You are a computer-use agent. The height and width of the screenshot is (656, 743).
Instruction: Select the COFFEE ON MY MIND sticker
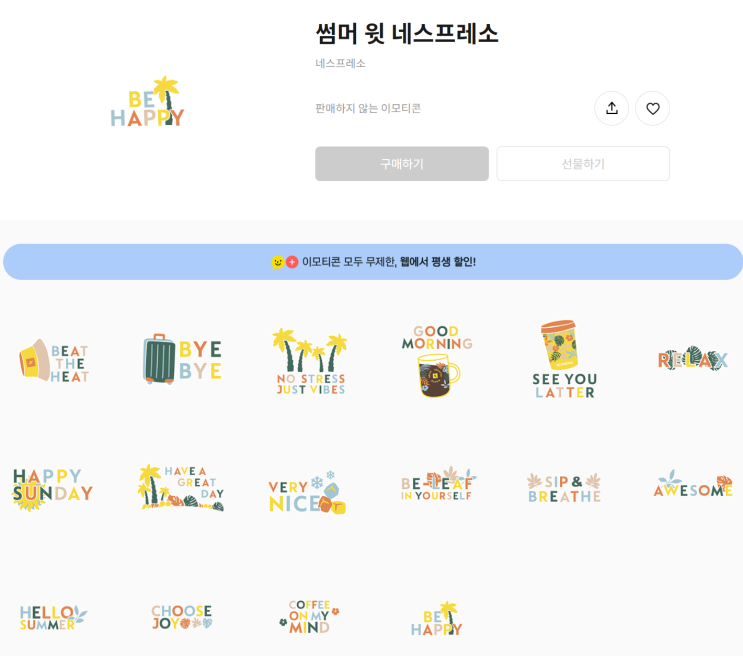point(309,617)
